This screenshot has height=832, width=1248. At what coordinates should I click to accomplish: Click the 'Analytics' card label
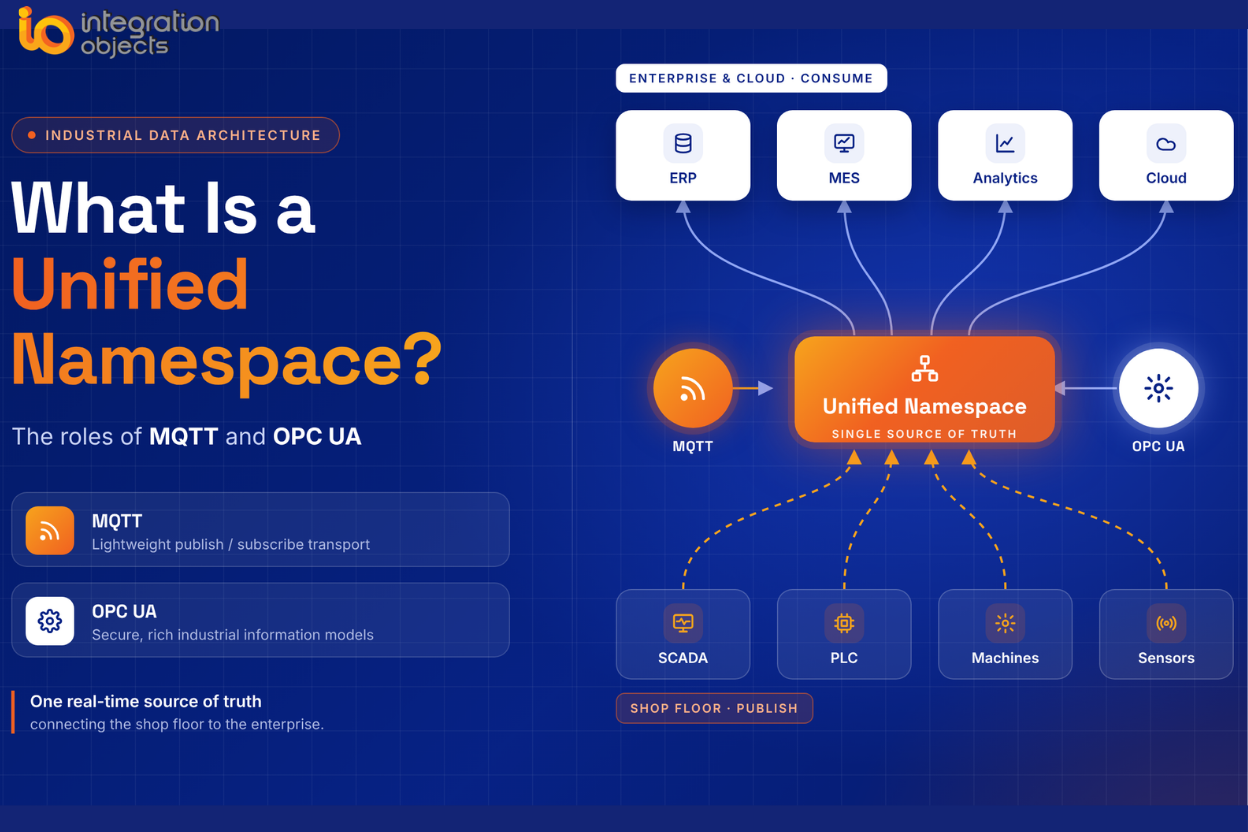point(1005,178)
